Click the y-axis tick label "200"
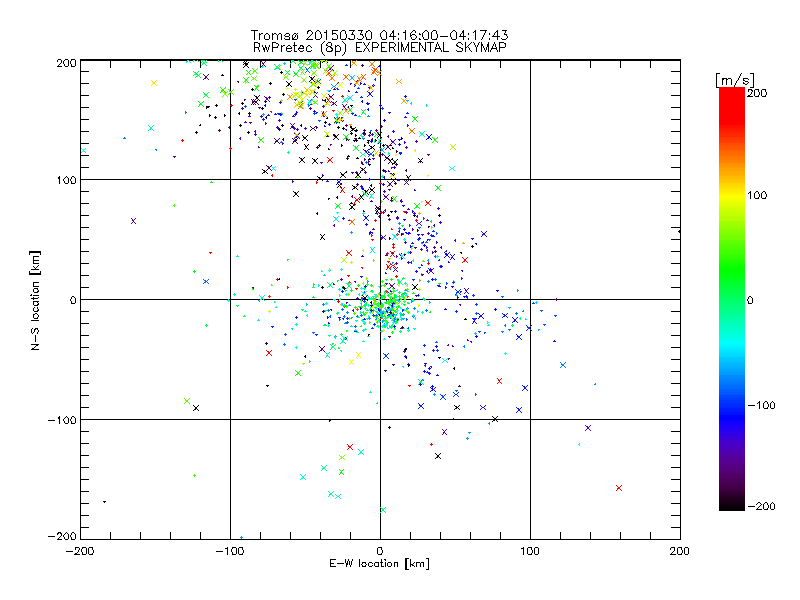 (x=66, y=63)
